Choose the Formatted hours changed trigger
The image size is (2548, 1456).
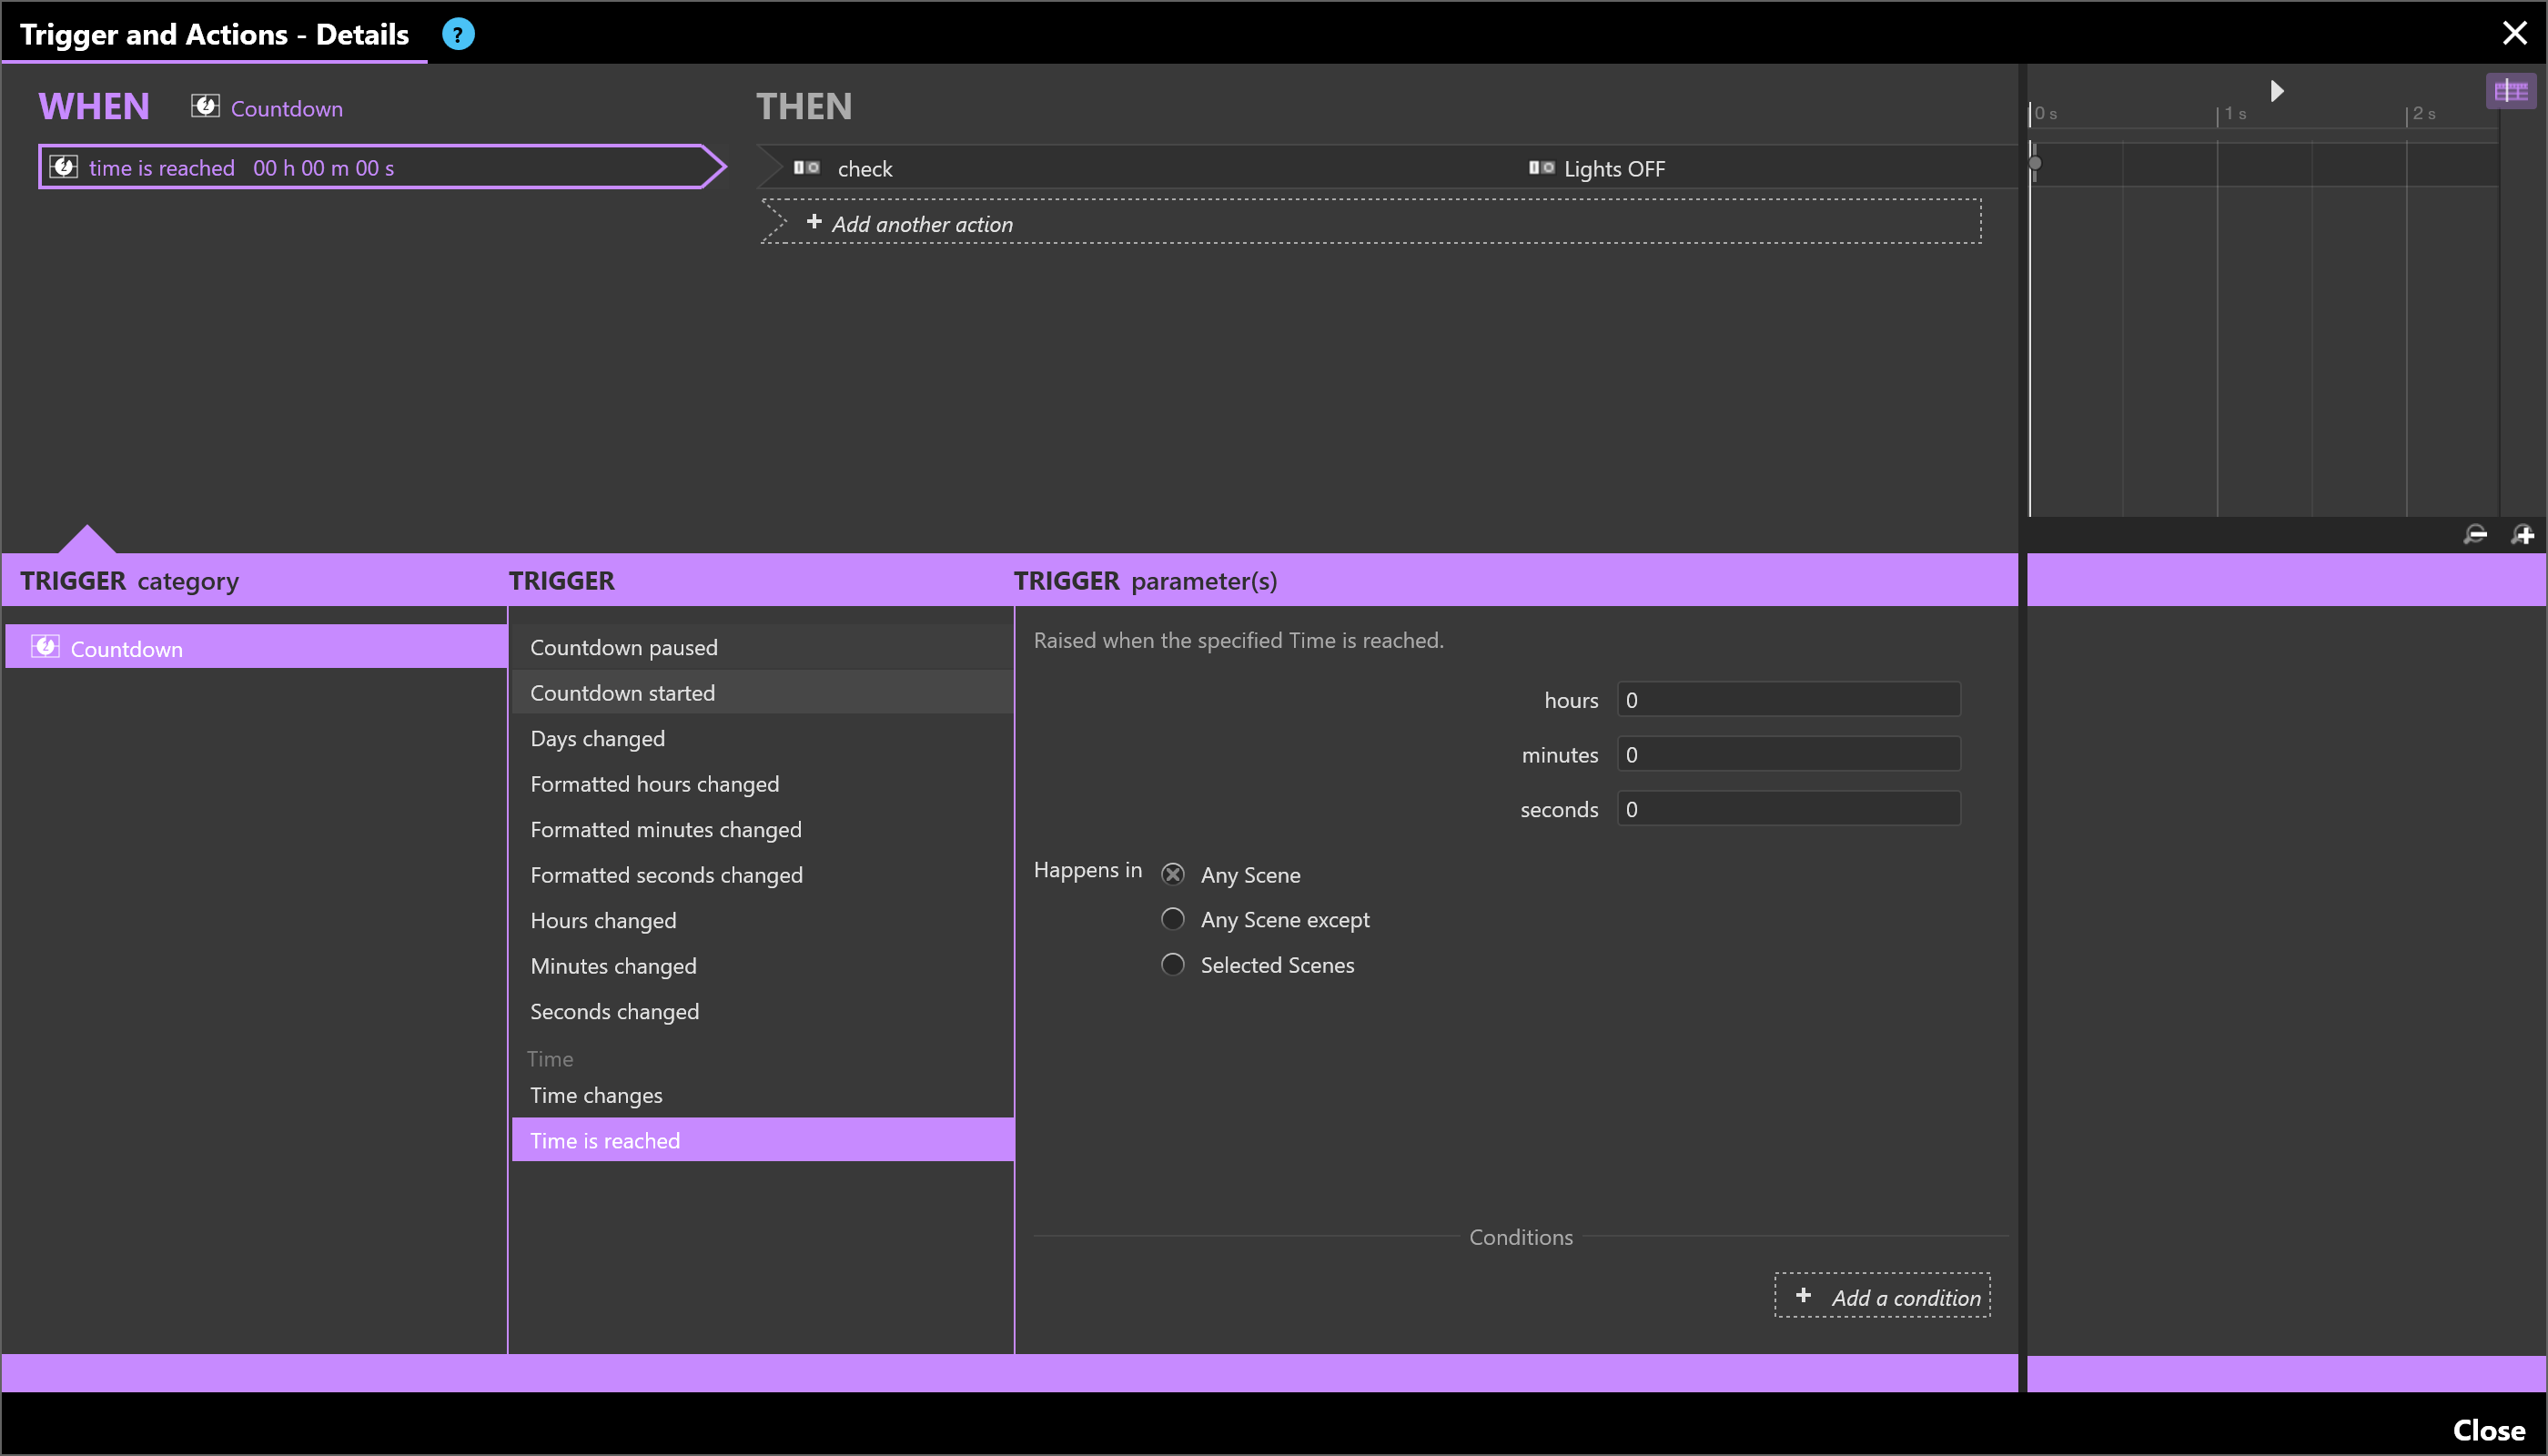click(x=763, y=784)
